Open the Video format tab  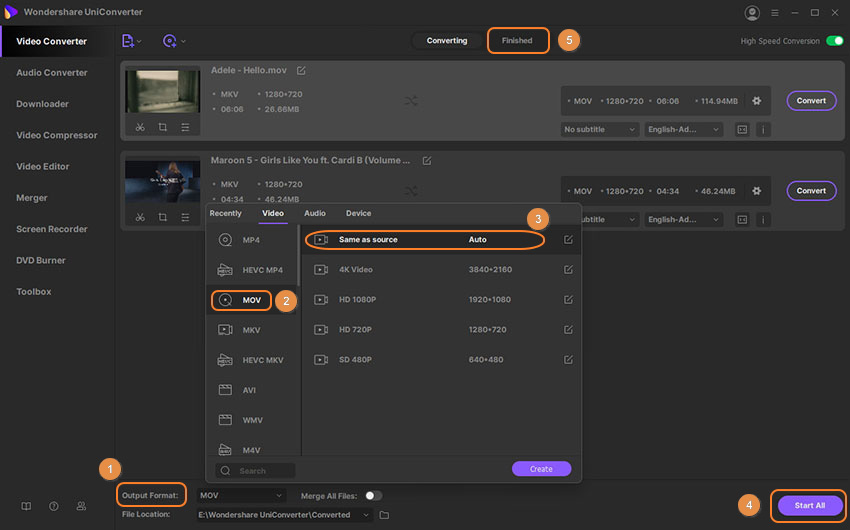[x=273, y=214]
